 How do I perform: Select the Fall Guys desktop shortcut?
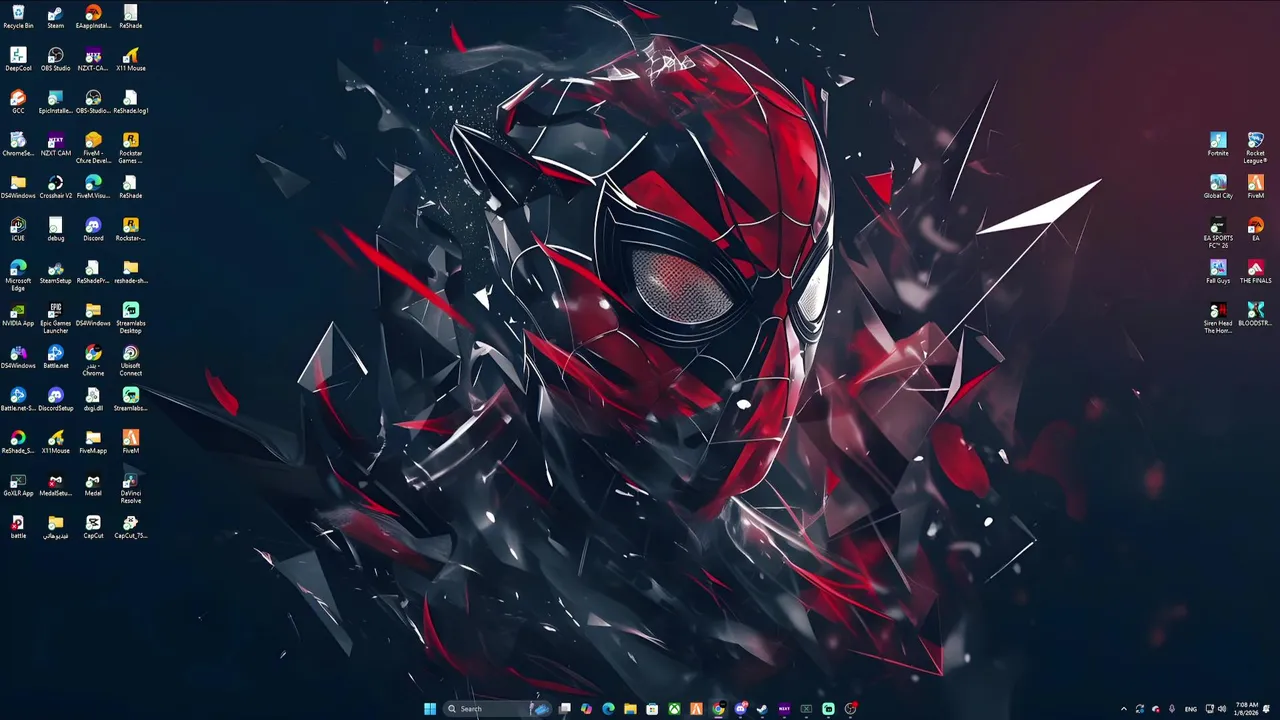click(1217, 272)
